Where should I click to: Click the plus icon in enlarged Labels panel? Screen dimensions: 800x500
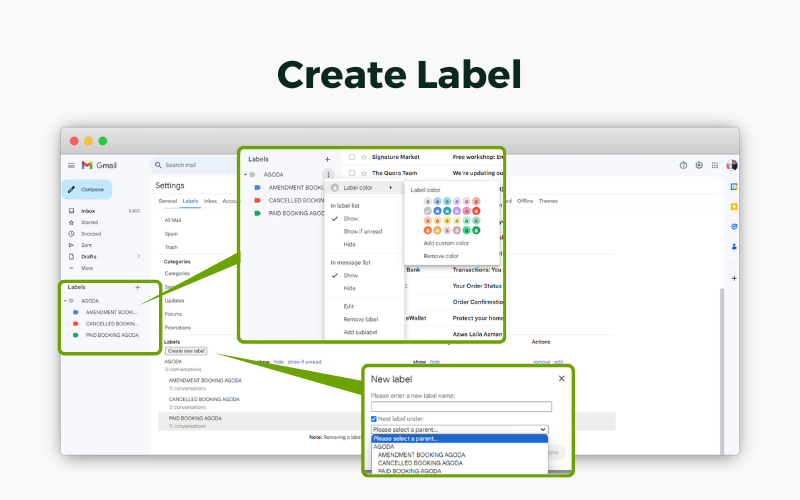tap(327, 159)
